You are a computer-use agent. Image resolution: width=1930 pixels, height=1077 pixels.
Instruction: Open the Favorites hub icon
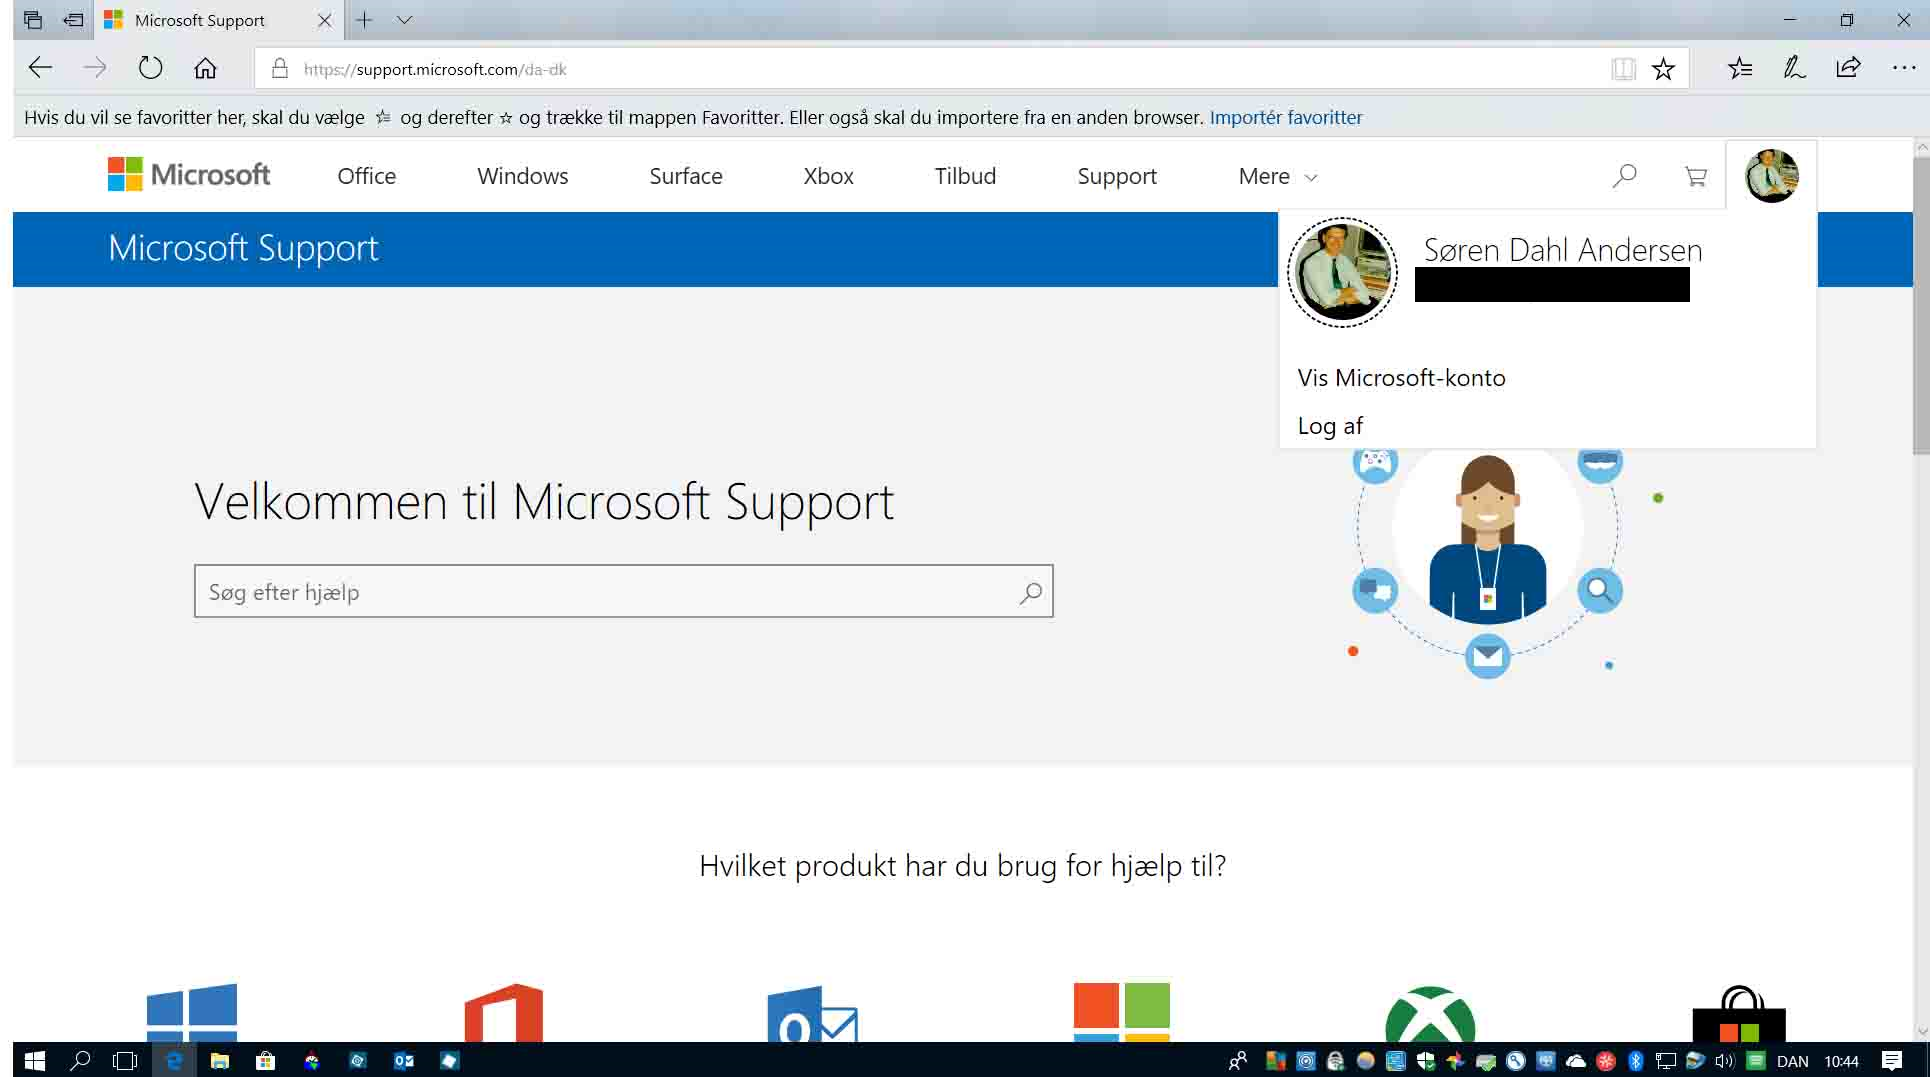coord(1740,68)
